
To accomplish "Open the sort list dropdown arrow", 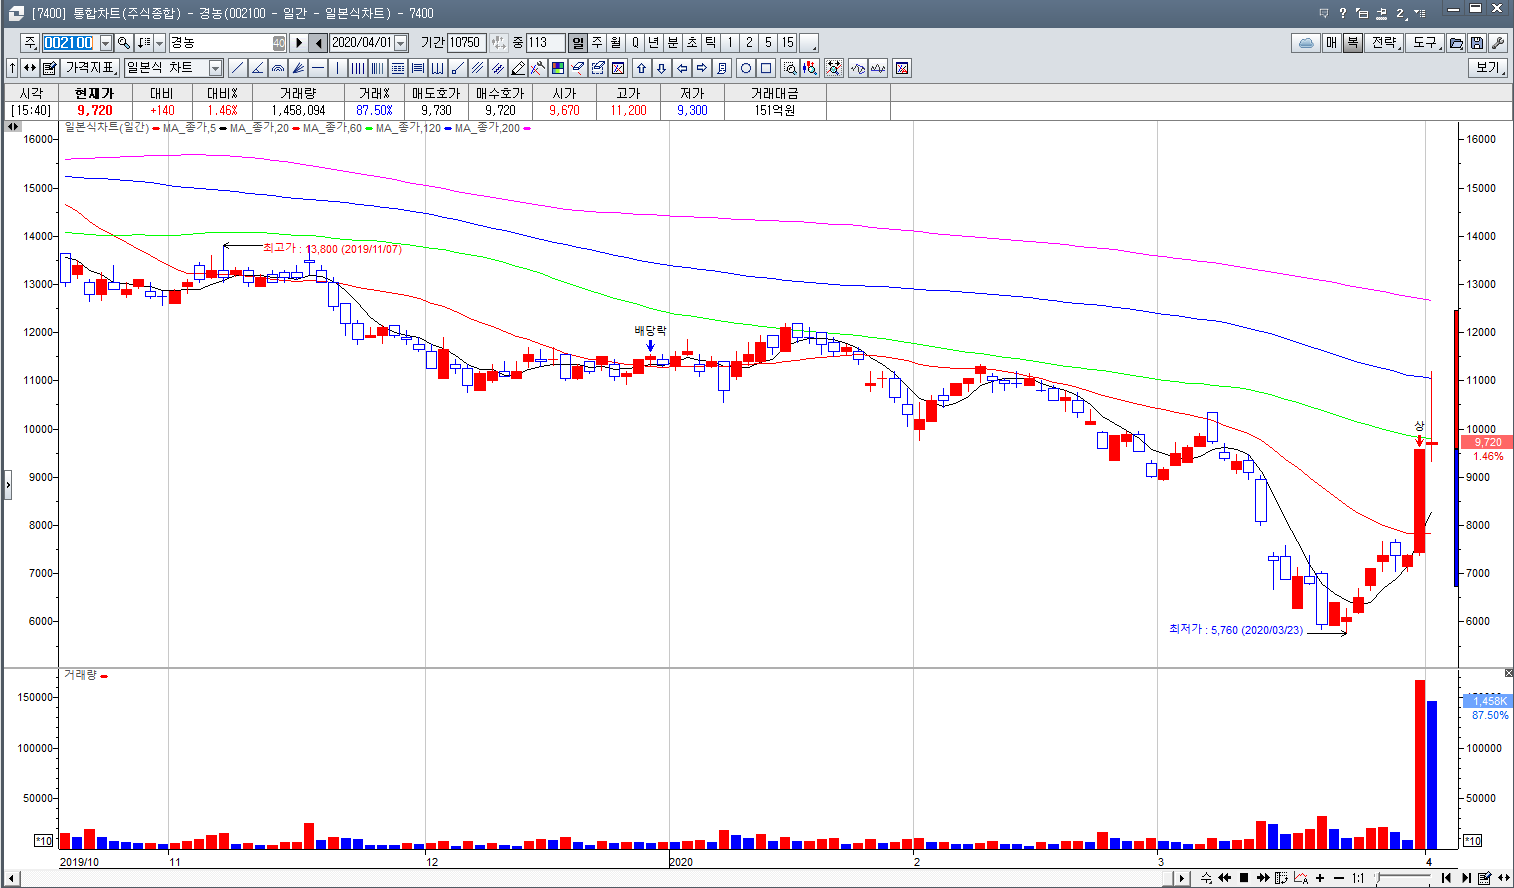I will pyautogui.click(x=159, y=43).
